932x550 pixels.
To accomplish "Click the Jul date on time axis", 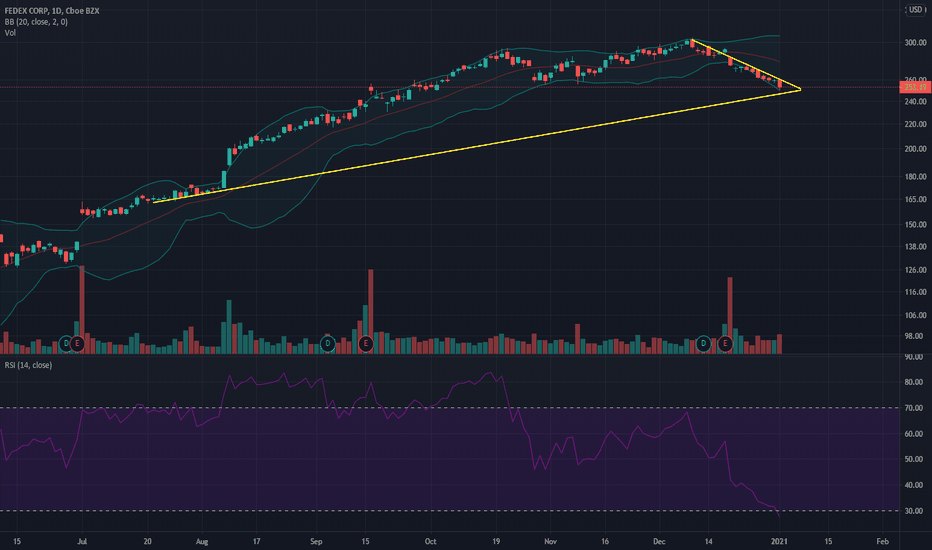I will [82, 542].
